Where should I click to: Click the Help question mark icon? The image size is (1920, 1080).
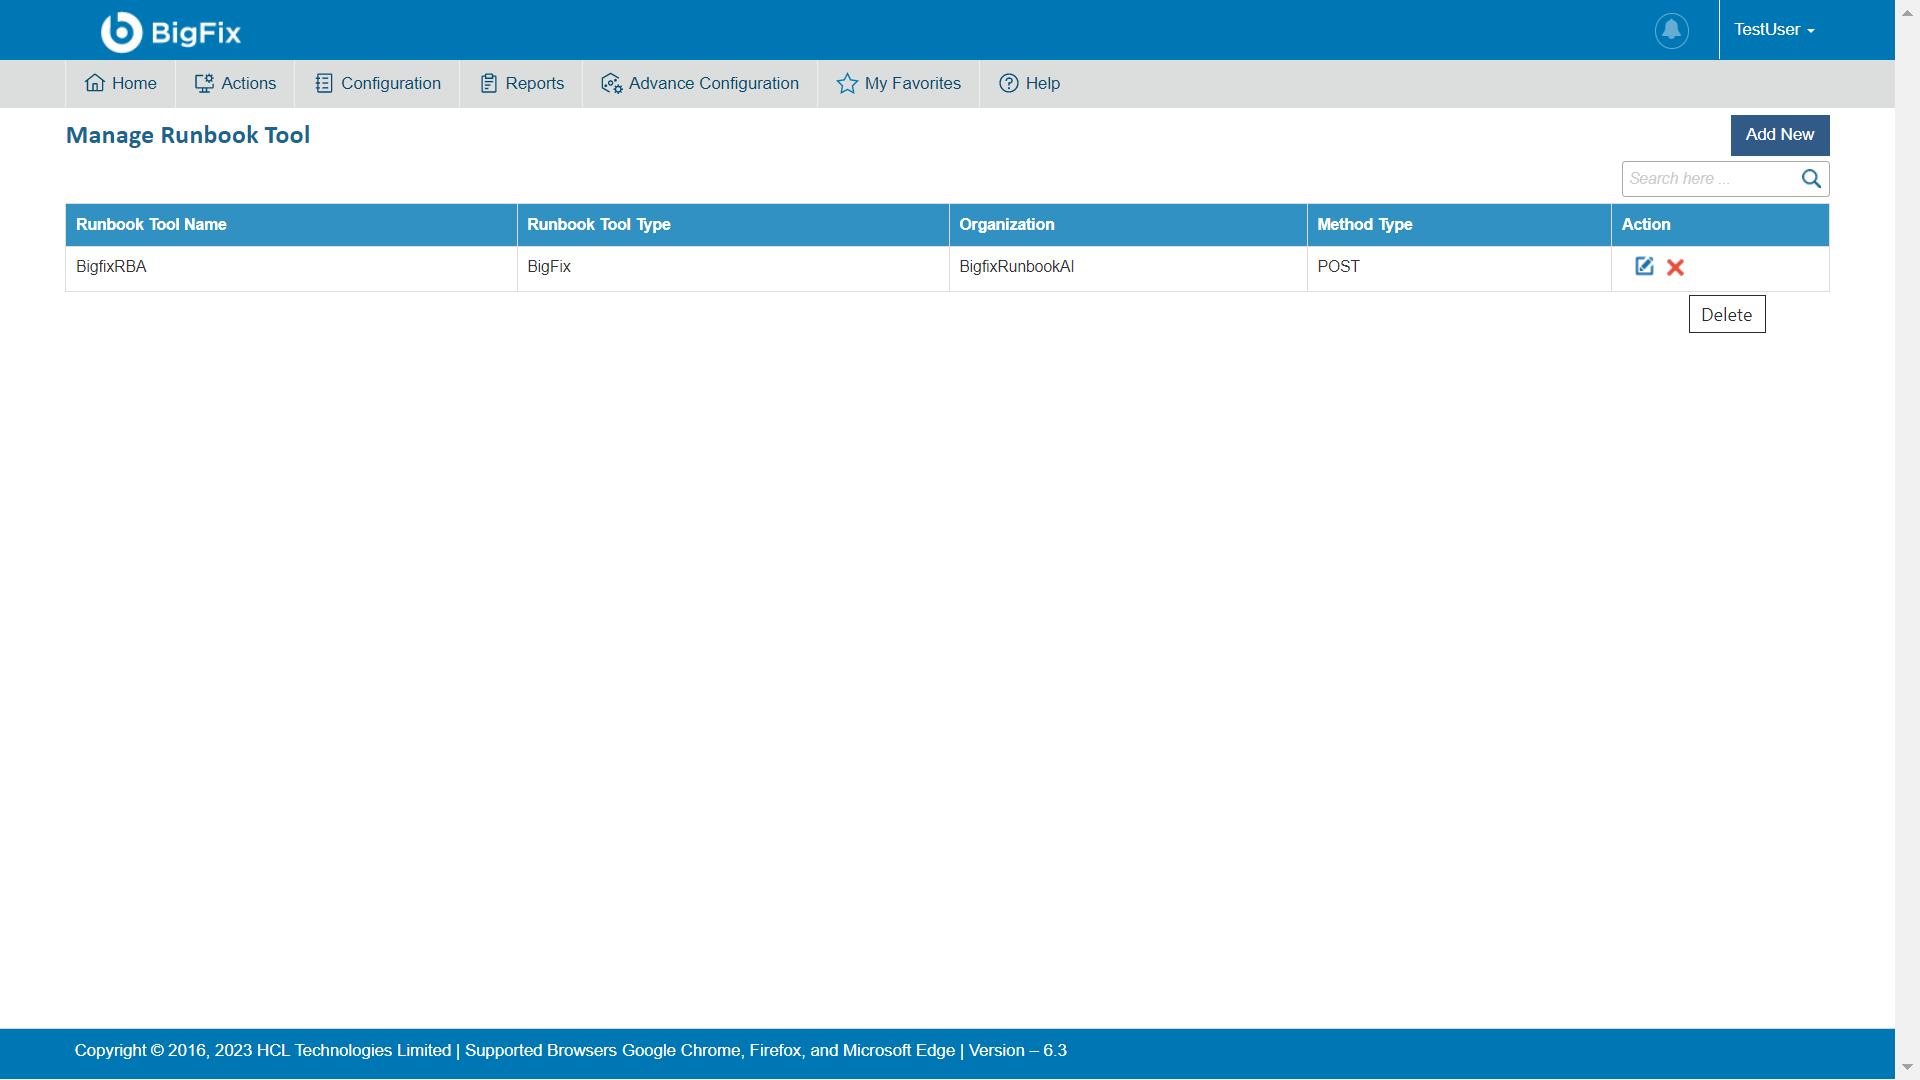pos(1009,83)
